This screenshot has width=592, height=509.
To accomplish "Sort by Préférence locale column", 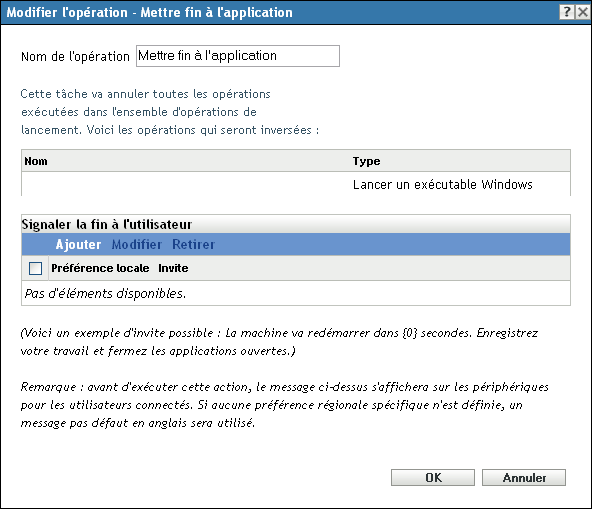I will [x=100, y=268].
